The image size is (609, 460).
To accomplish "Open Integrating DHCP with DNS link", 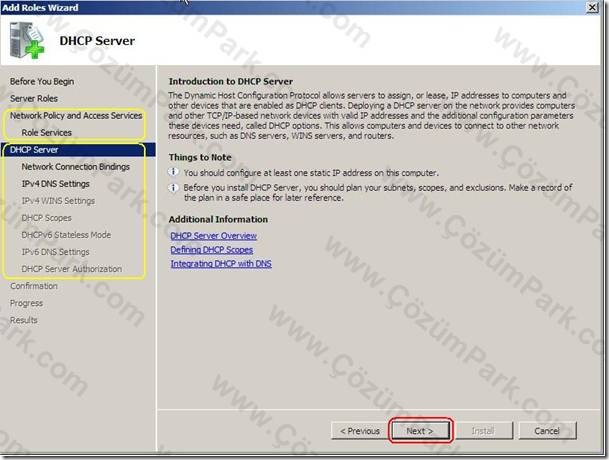I will [x=221, y=264].
